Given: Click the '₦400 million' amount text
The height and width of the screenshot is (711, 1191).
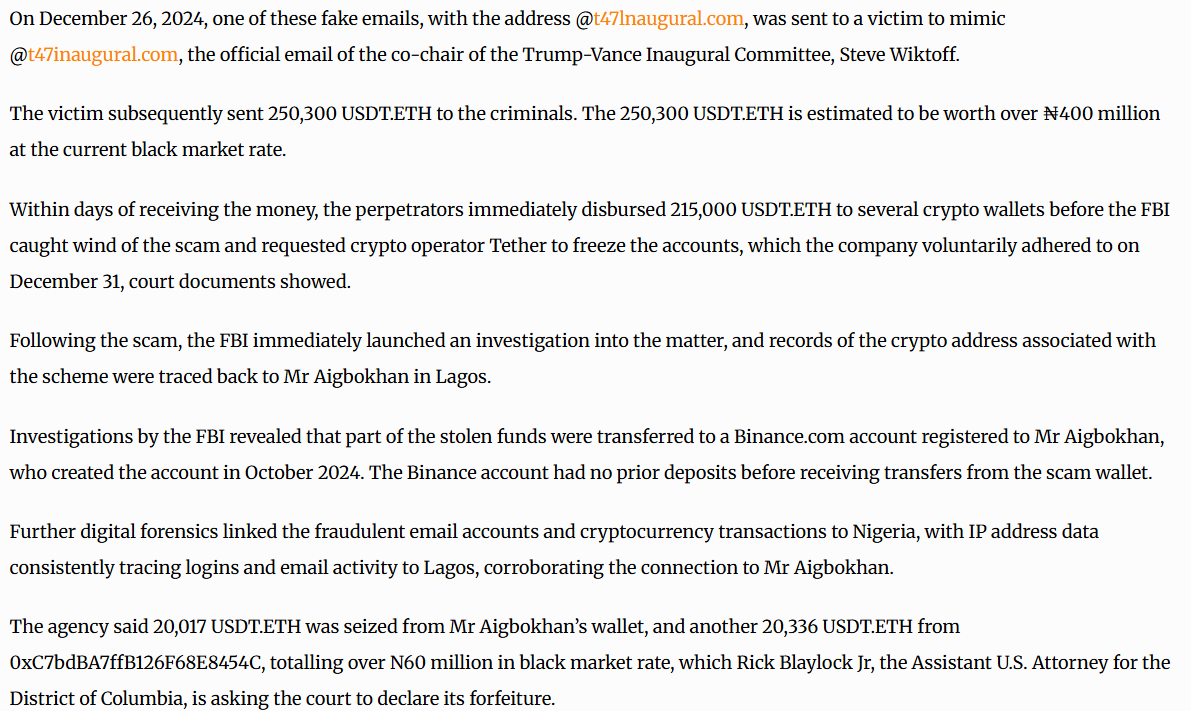Looking at the screenshot, I should pos(1101,114).
